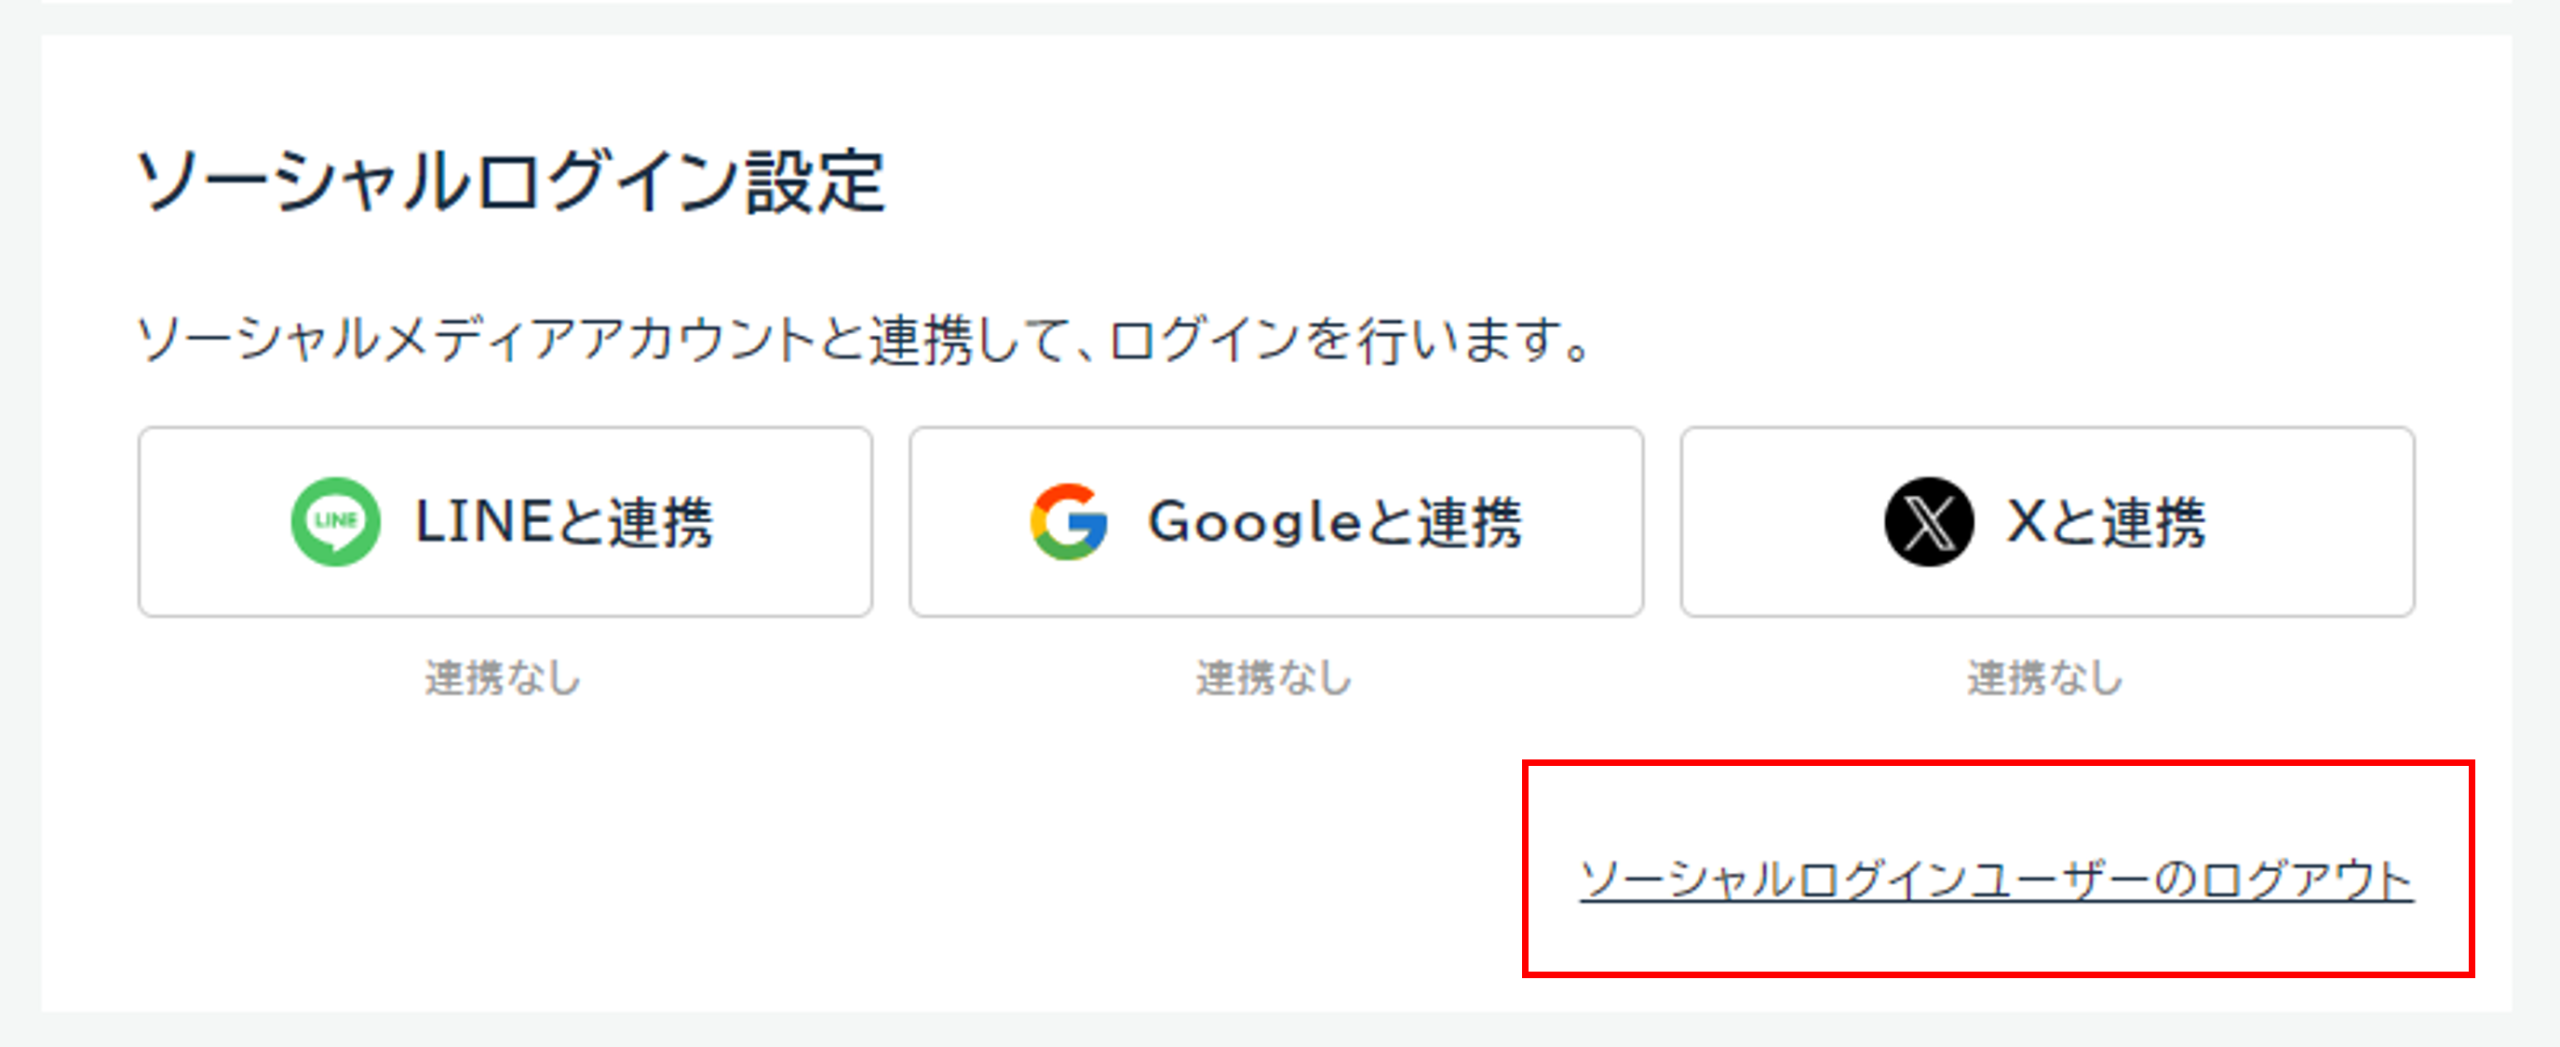Click the ソーシャルログイン設定 heading
2560x1047 pixels.
tap(510, 182)
